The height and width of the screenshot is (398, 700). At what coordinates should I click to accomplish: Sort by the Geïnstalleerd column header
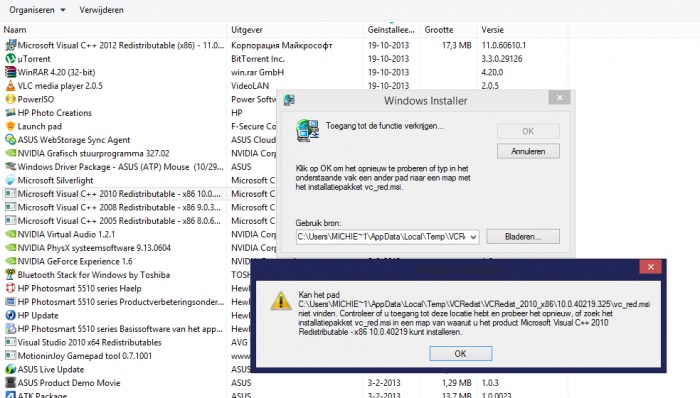pos(391,30)
